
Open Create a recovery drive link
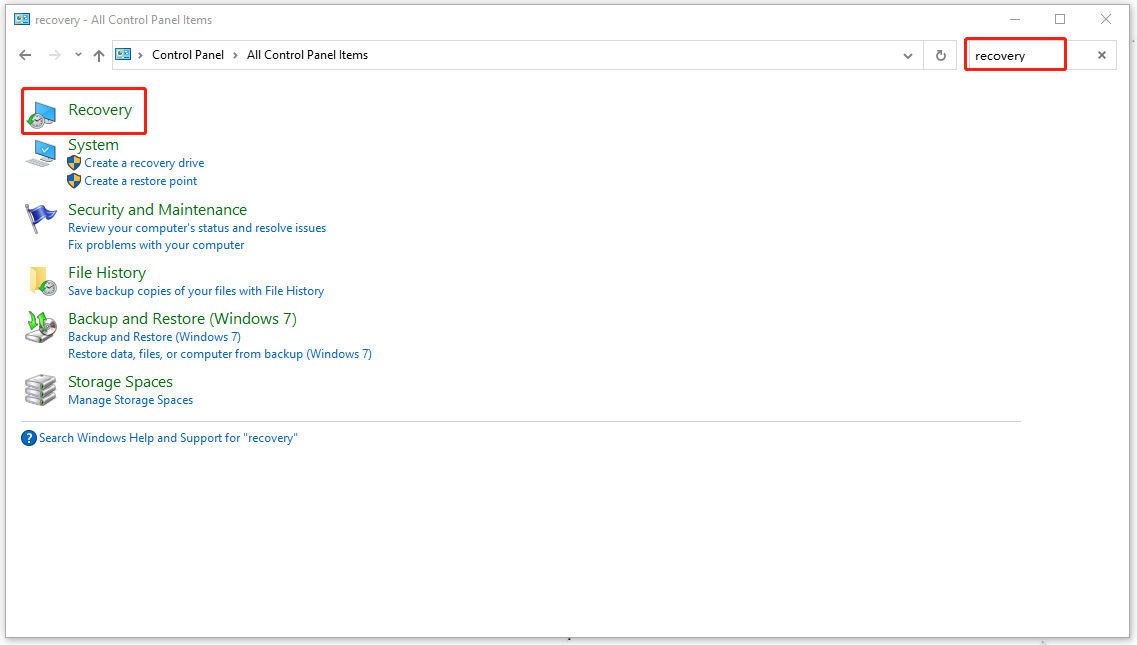click(x=144, y=163)
